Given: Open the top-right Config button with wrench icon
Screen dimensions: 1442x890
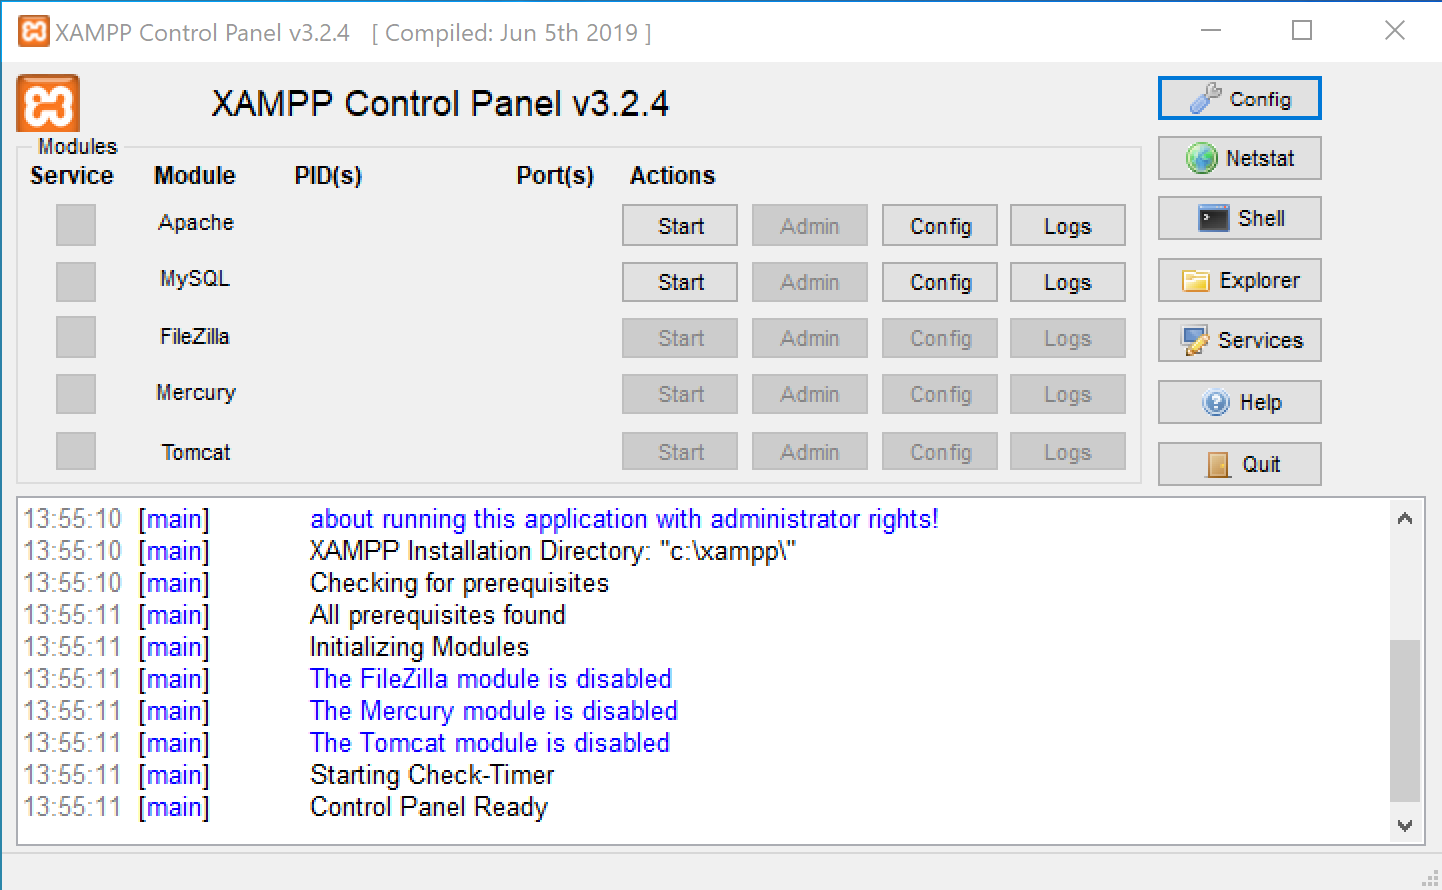Looking at the screenshot, I should coord(1239,98).
